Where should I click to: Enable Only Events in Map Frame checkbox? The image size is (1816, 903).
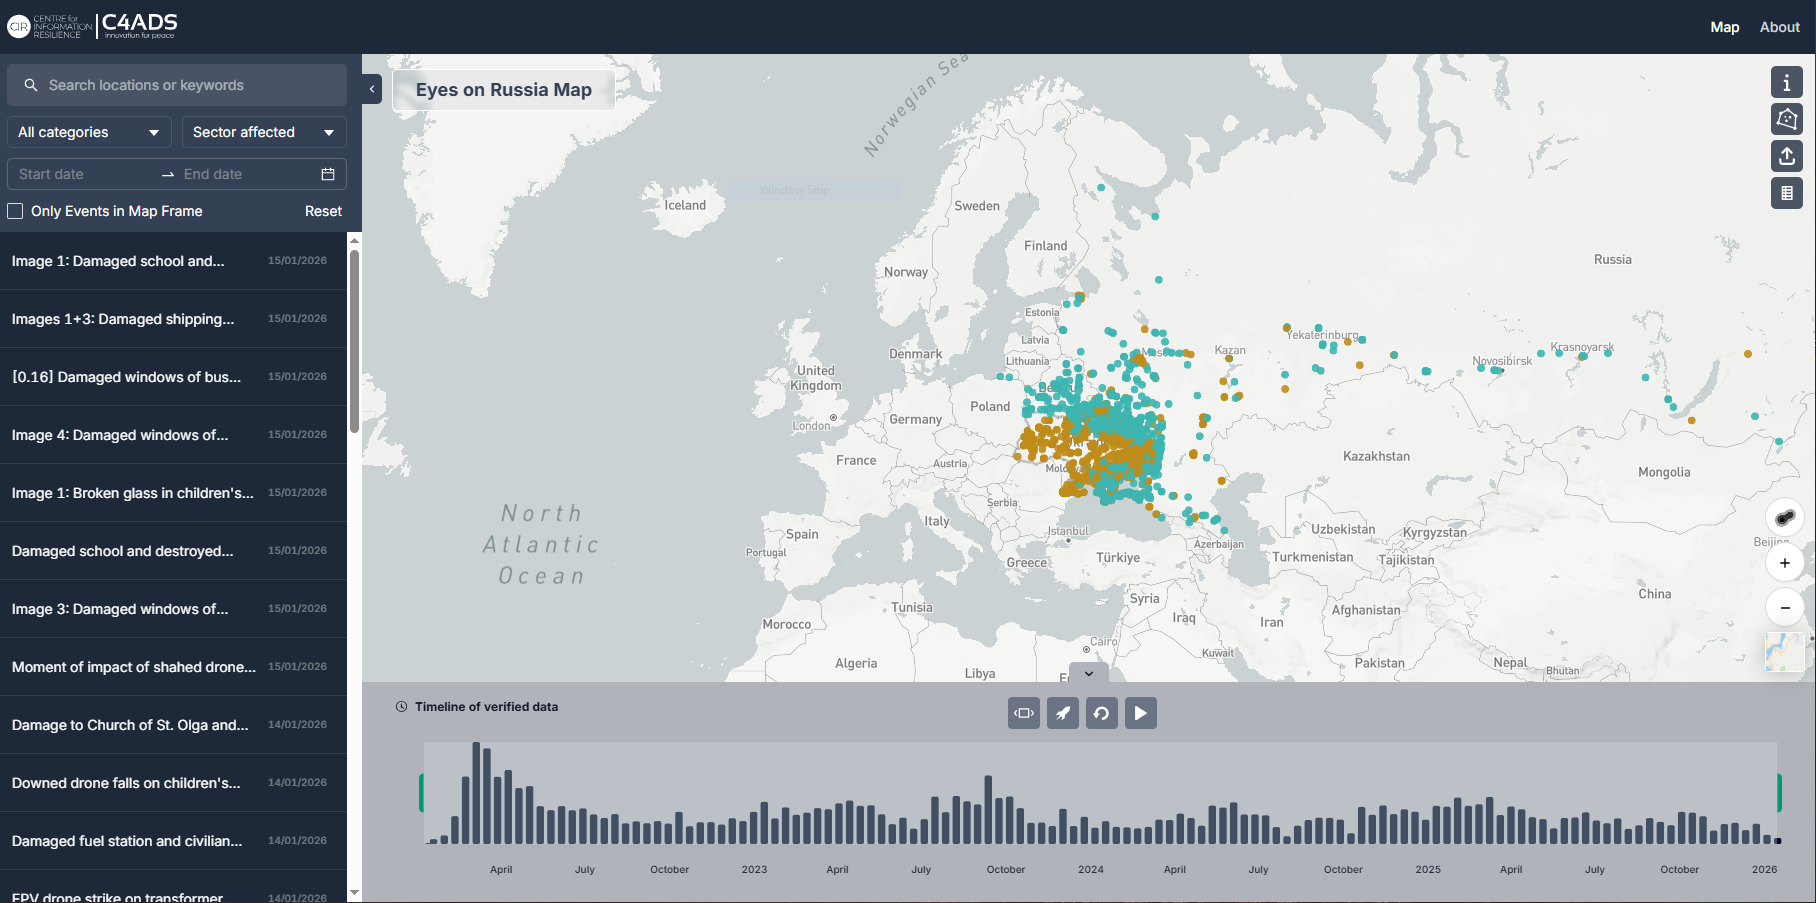coord(16,211)
